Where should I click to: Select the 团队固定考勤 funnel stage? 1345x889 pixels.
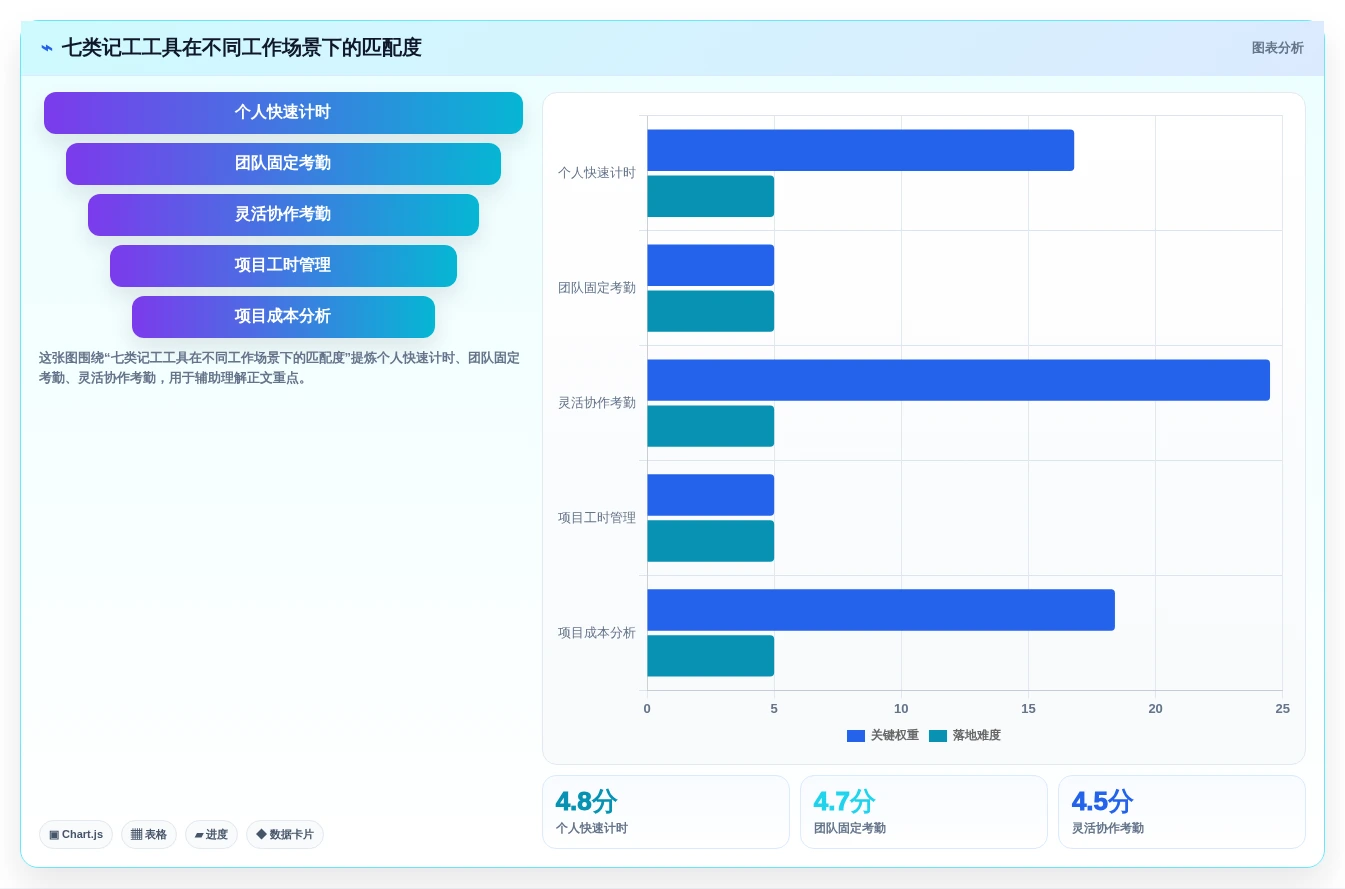(x=283, y=164)
